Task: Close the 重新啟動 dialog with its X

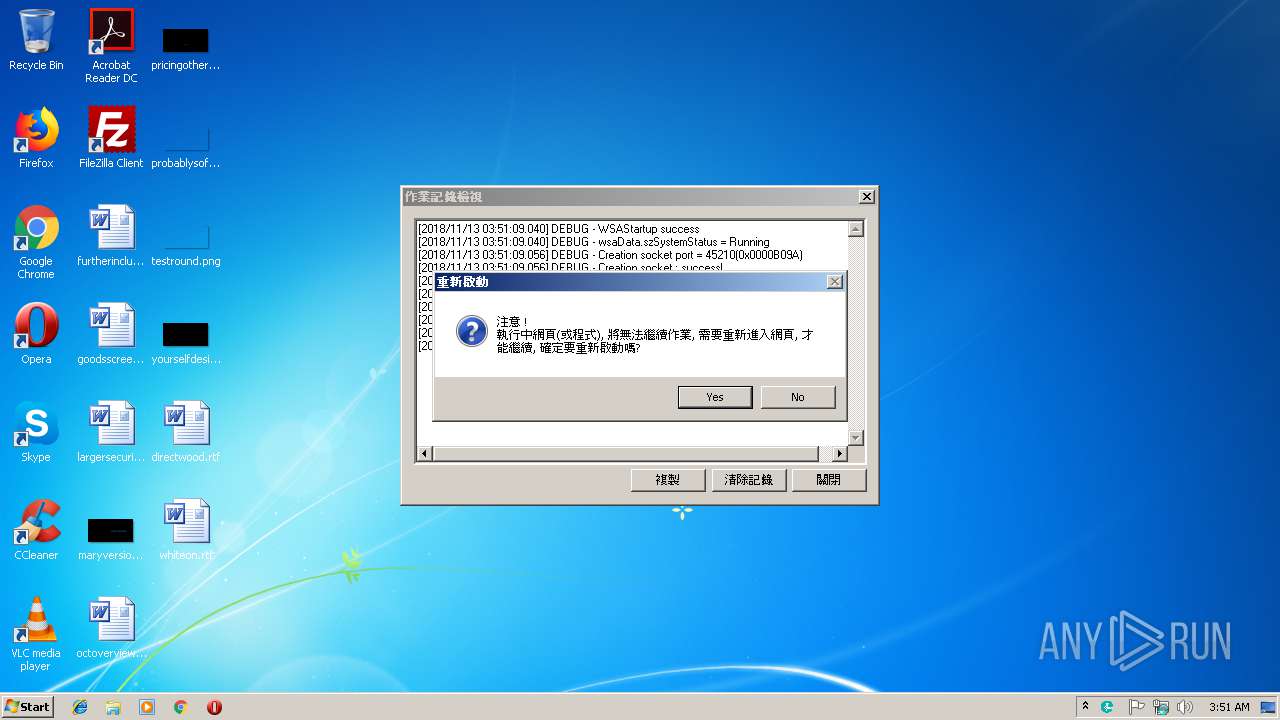Action: [x=834, y=282]
